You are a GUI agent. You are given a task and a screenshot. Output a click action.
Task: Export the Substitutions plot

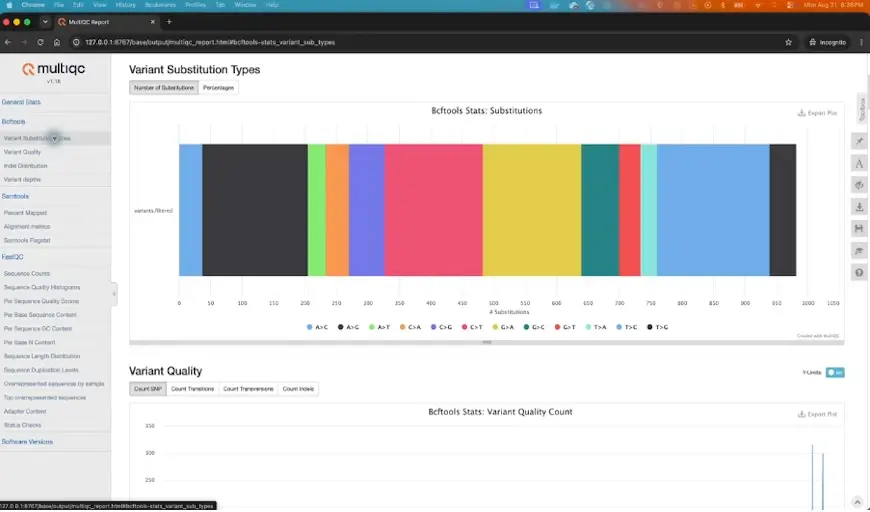817,113
